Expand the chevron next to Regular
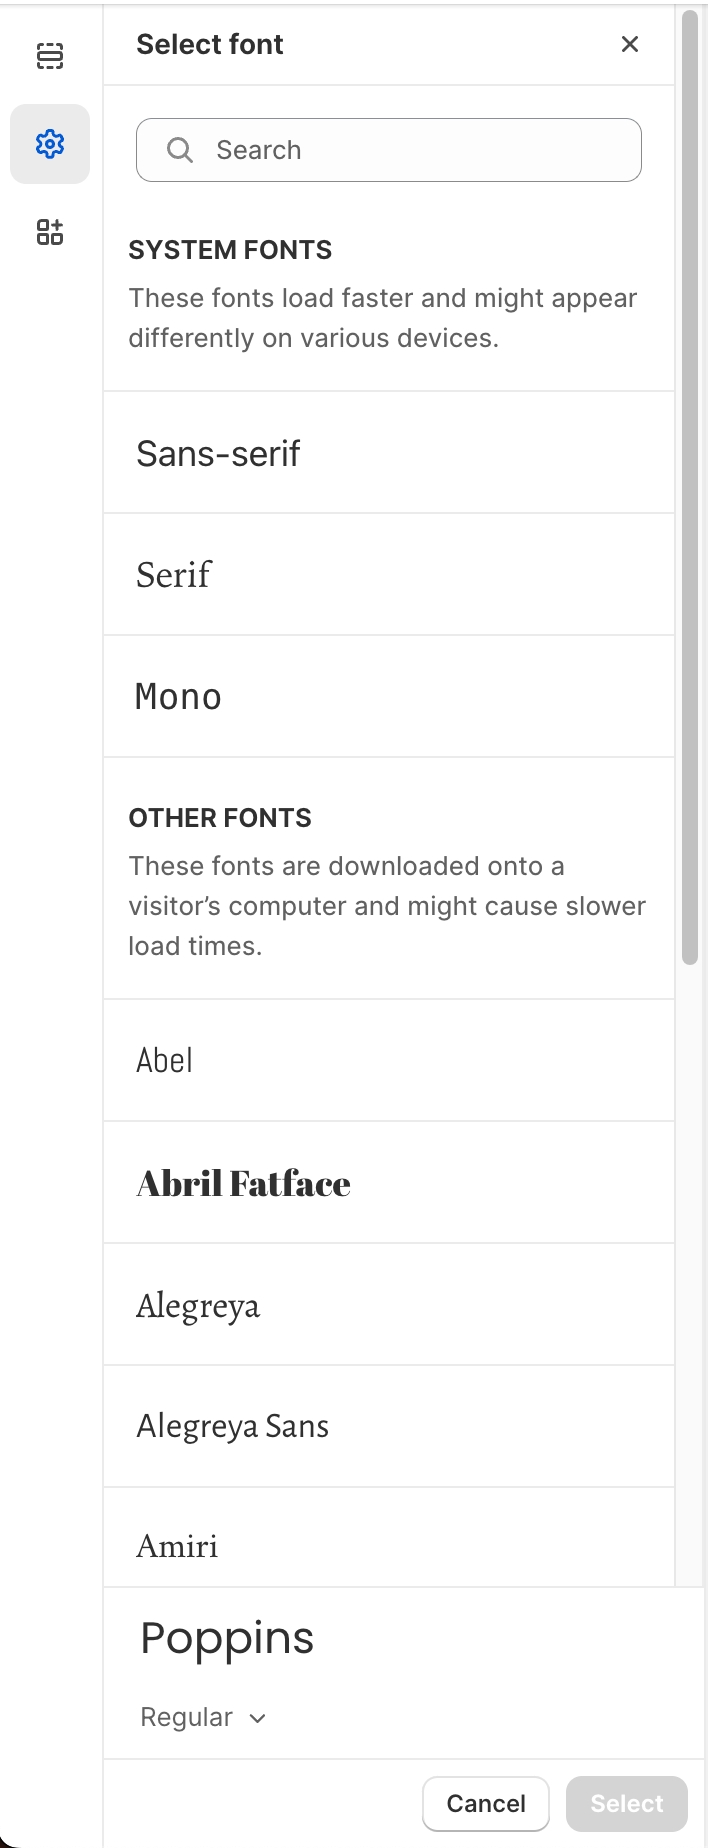708x1848 pixels. click(258, 1718)
